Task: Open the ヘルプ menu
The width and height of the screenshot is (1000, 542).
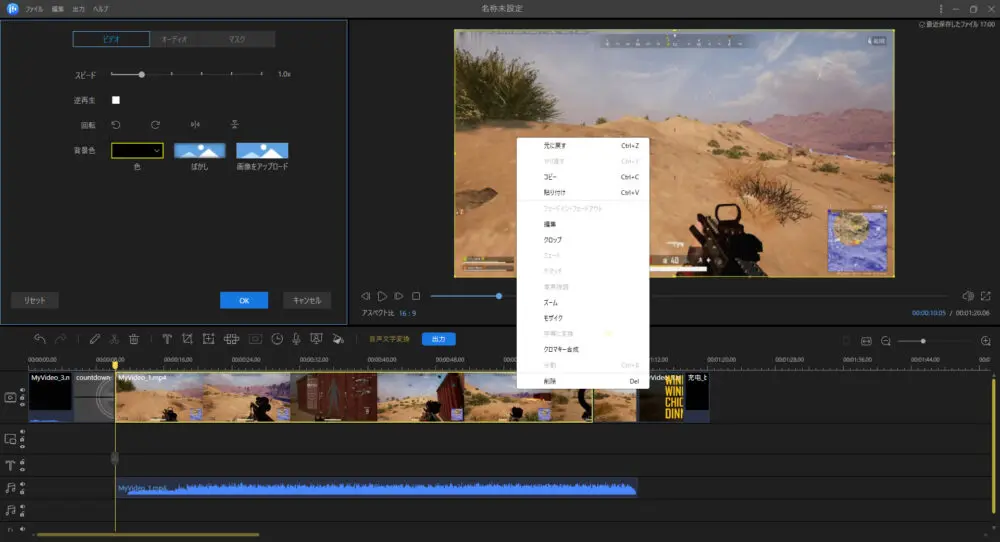Action: click(x=100, y=9)
